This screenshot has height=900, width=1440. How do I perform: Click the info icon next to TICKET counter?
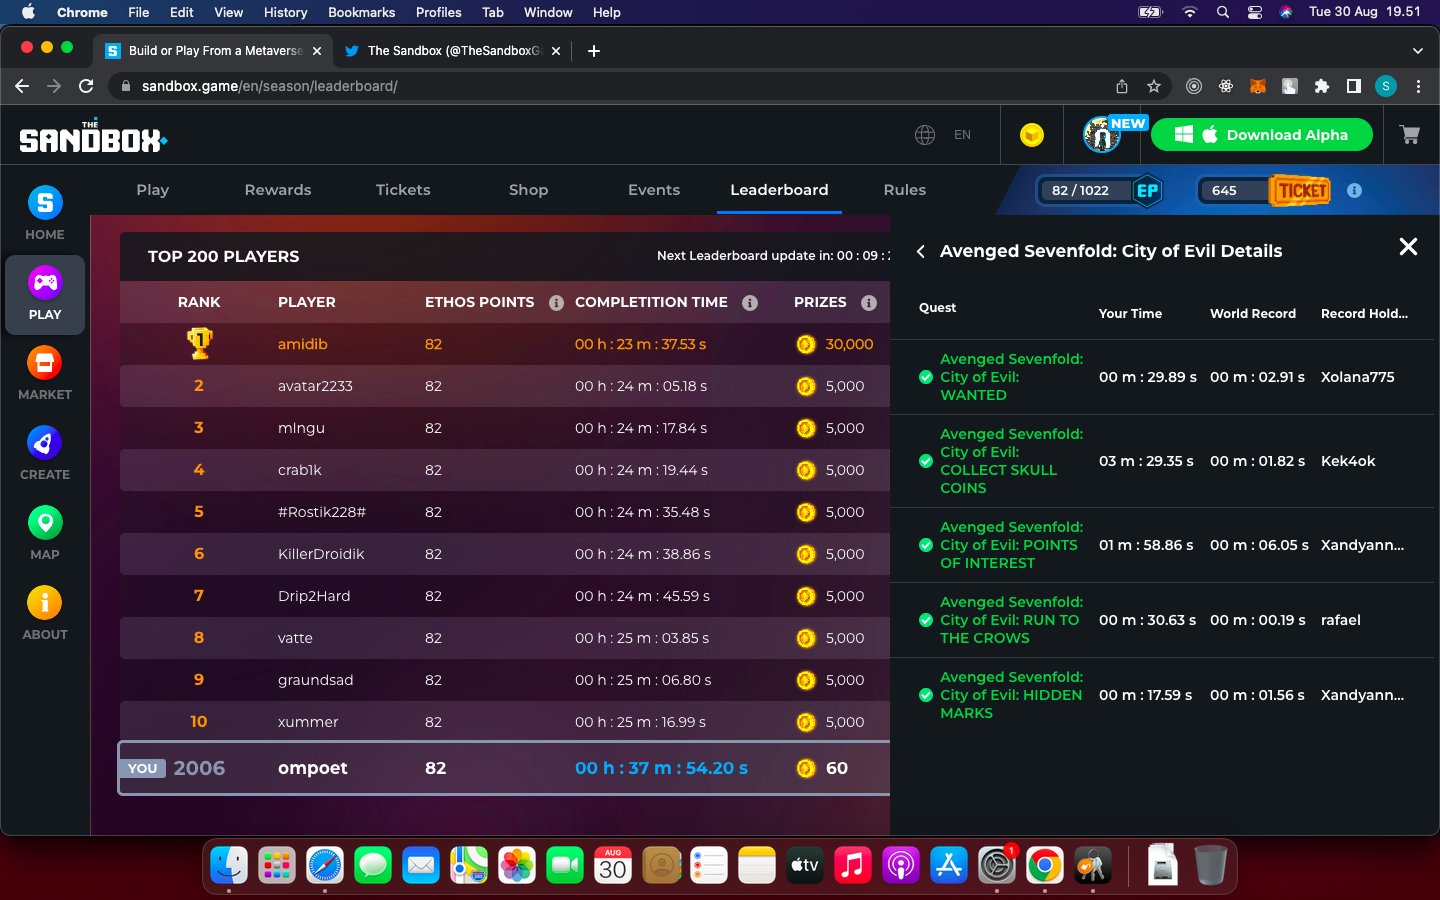coord(1354,190)
